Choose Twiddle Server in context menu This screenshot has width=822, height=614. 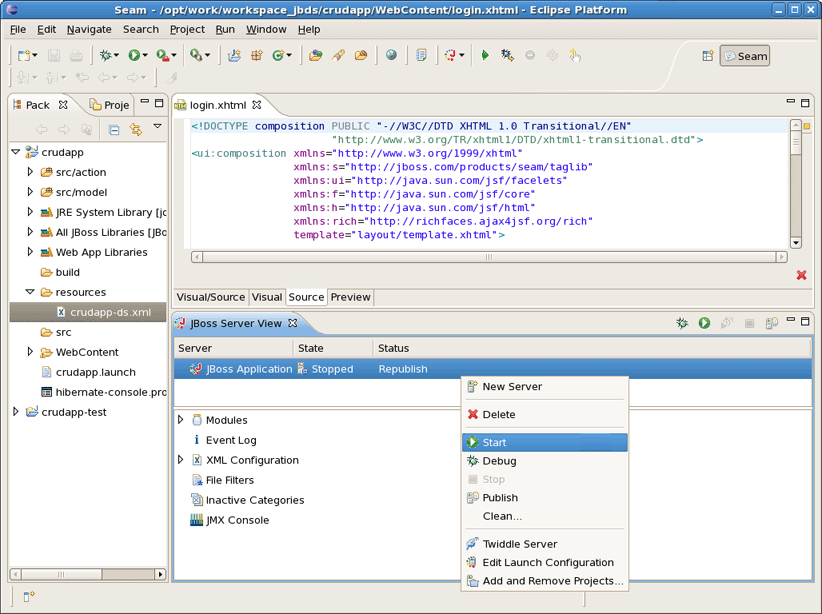519,544
